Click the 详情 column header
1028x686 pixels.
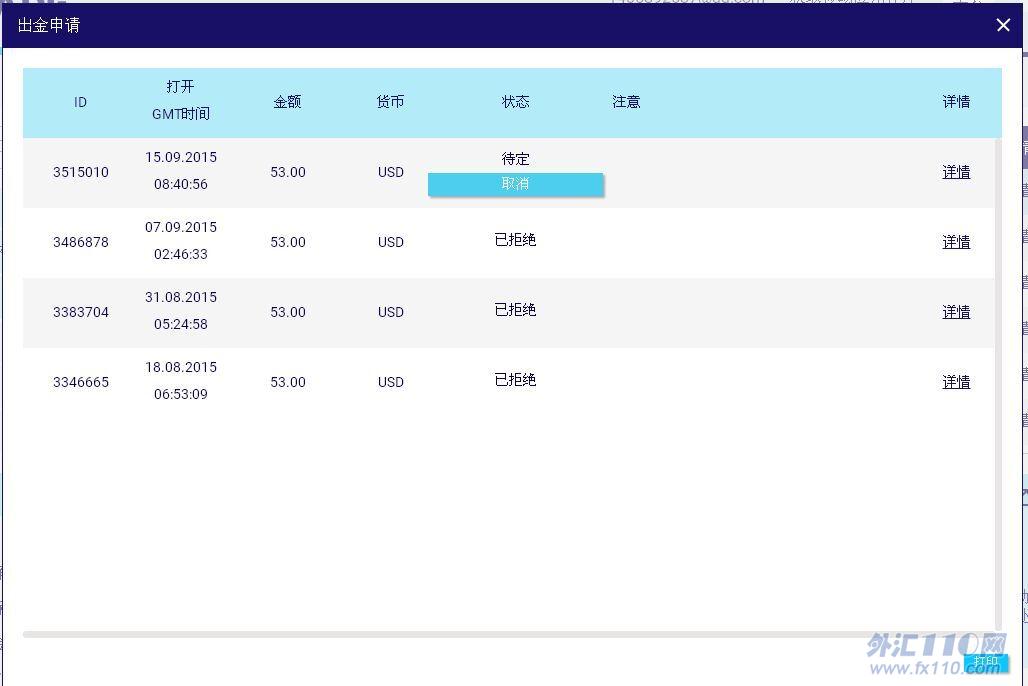tap(956, 102)
